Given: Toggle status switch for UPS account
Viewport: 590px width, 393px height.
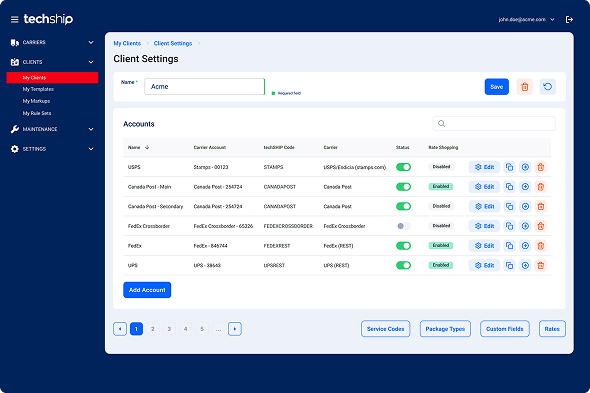Looking at the screenshot, I should pos(403,265).
